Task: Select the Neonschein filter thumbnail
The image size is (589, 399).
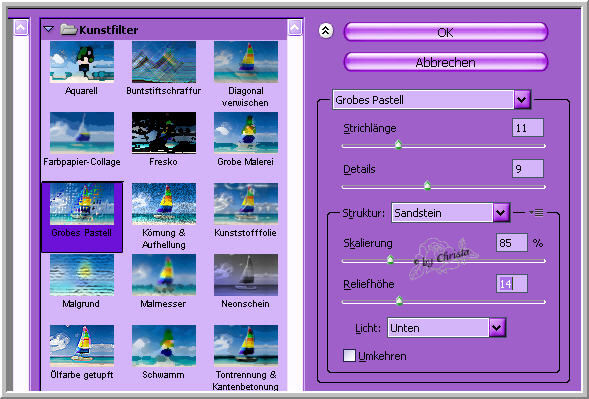Action: point(246,275)
